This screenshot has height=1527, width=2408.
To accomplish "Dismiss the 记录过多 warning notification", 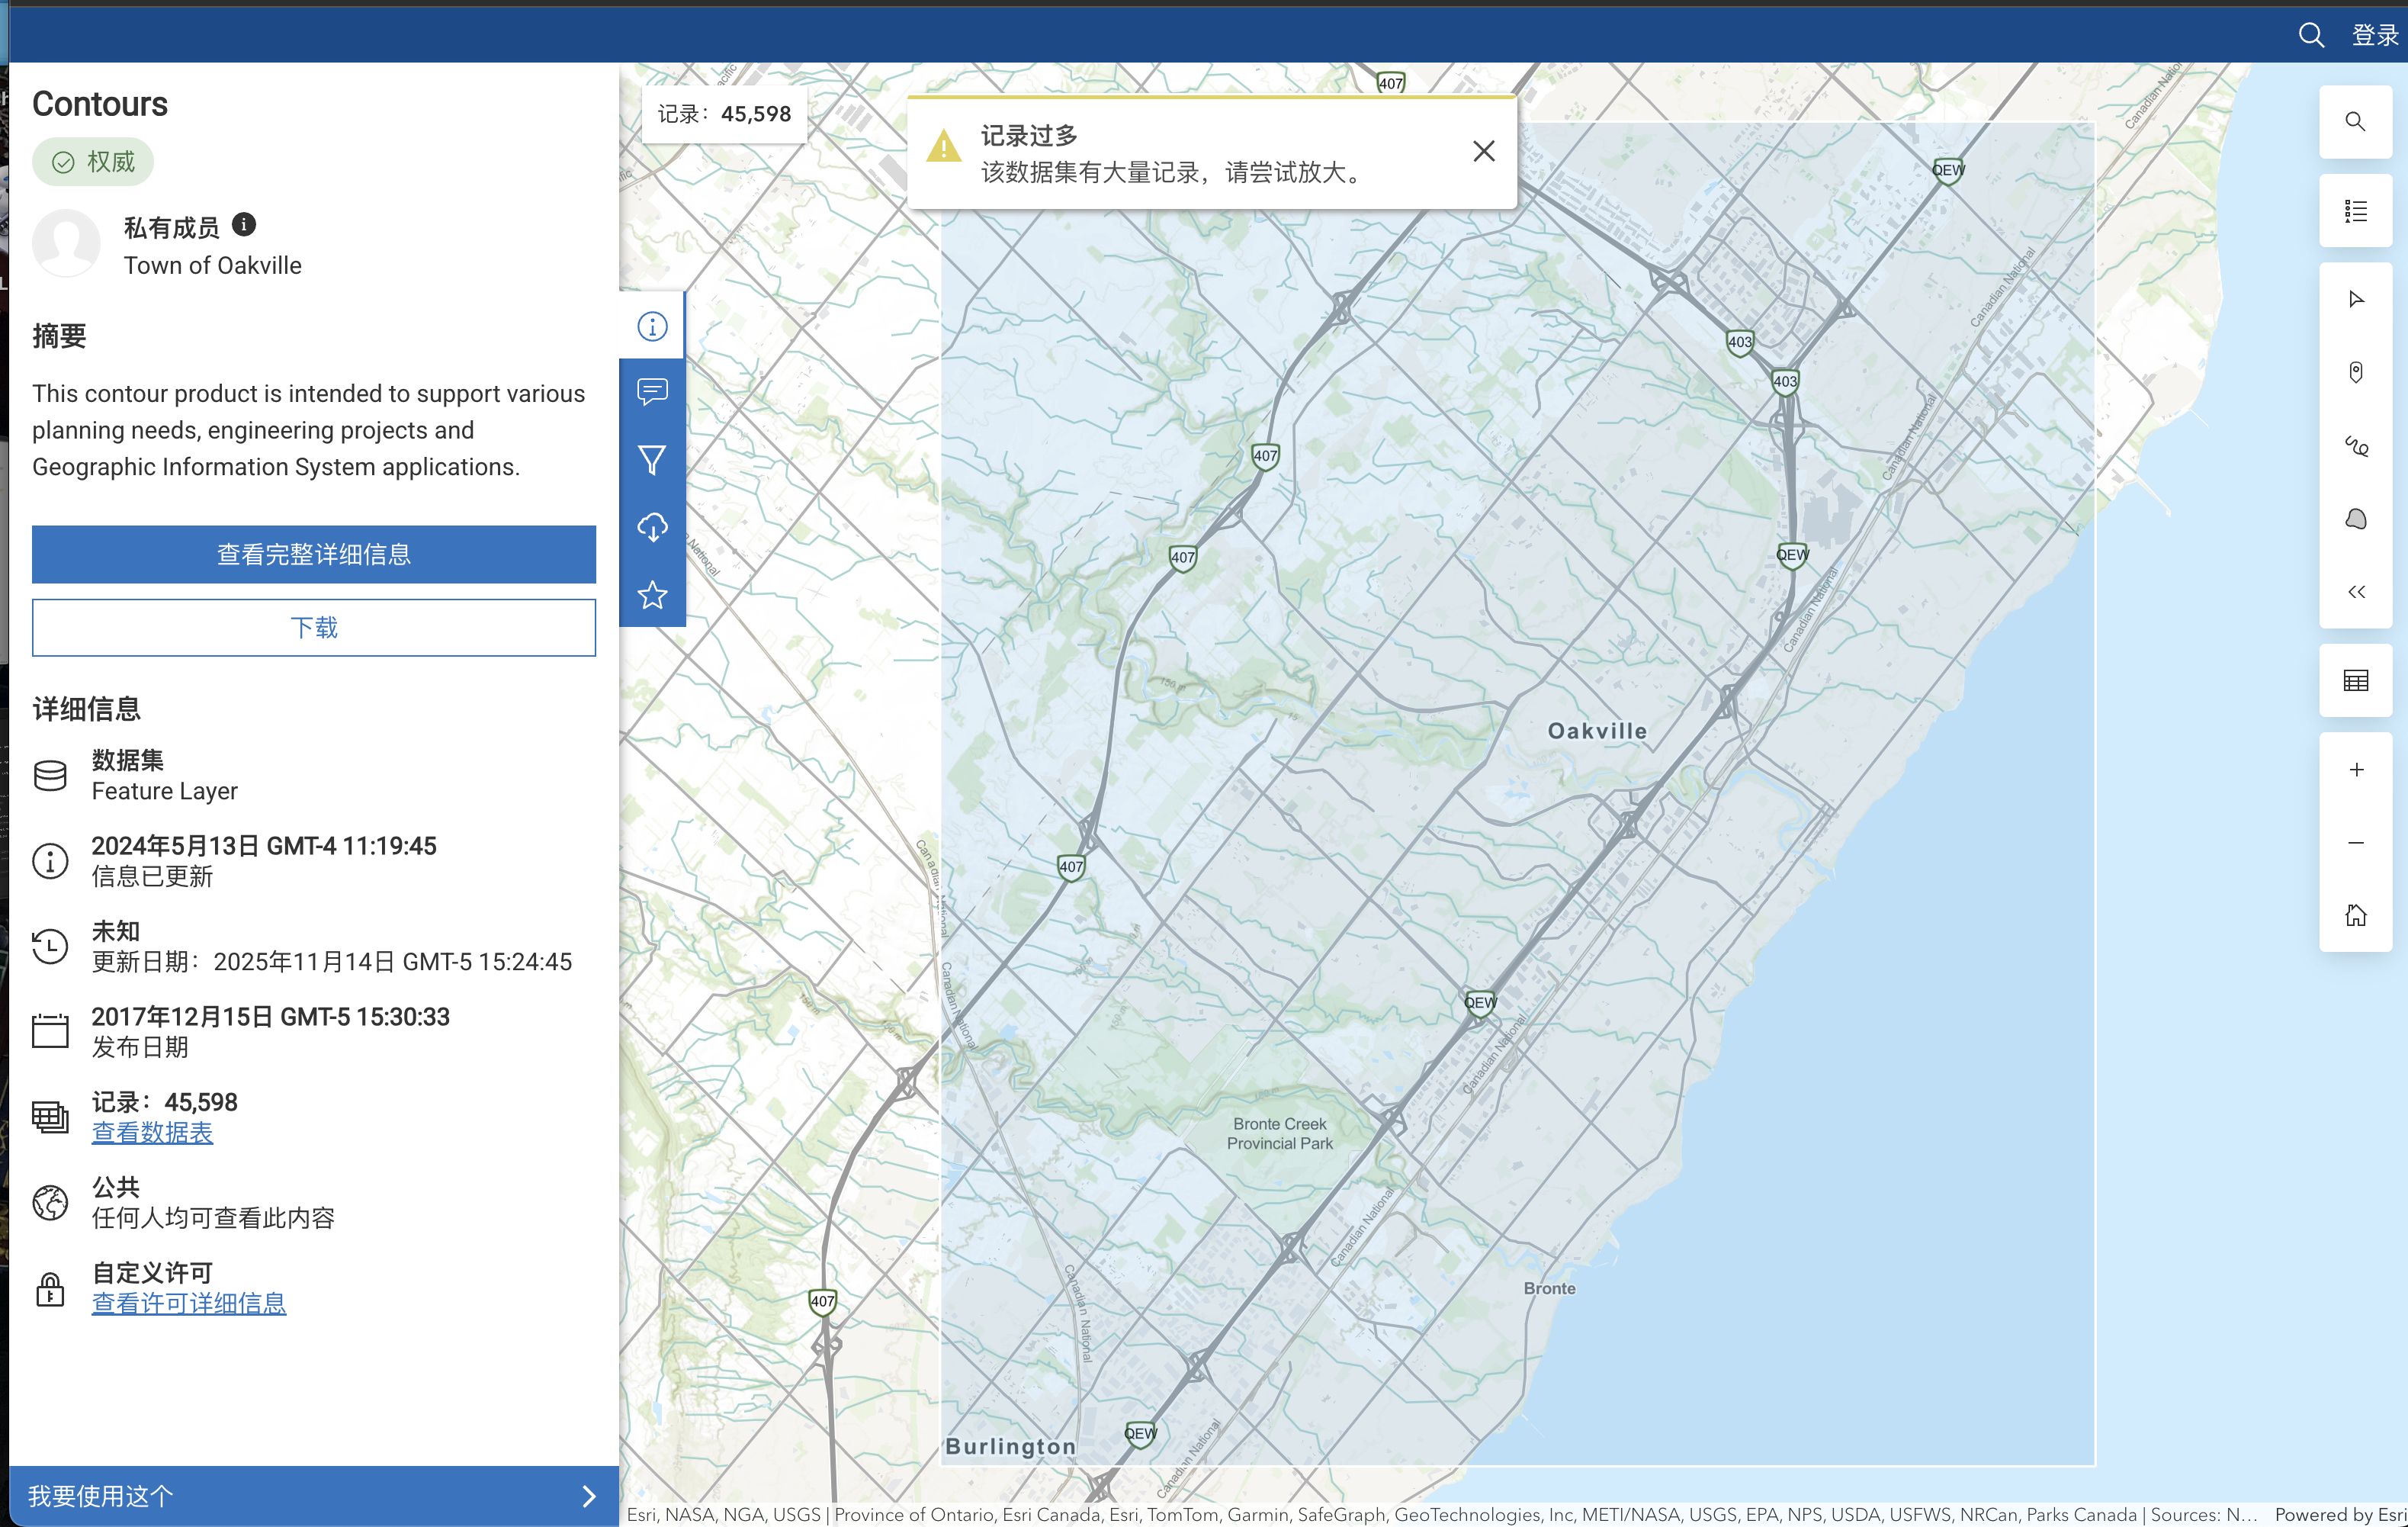I will tap(1483, 151).
